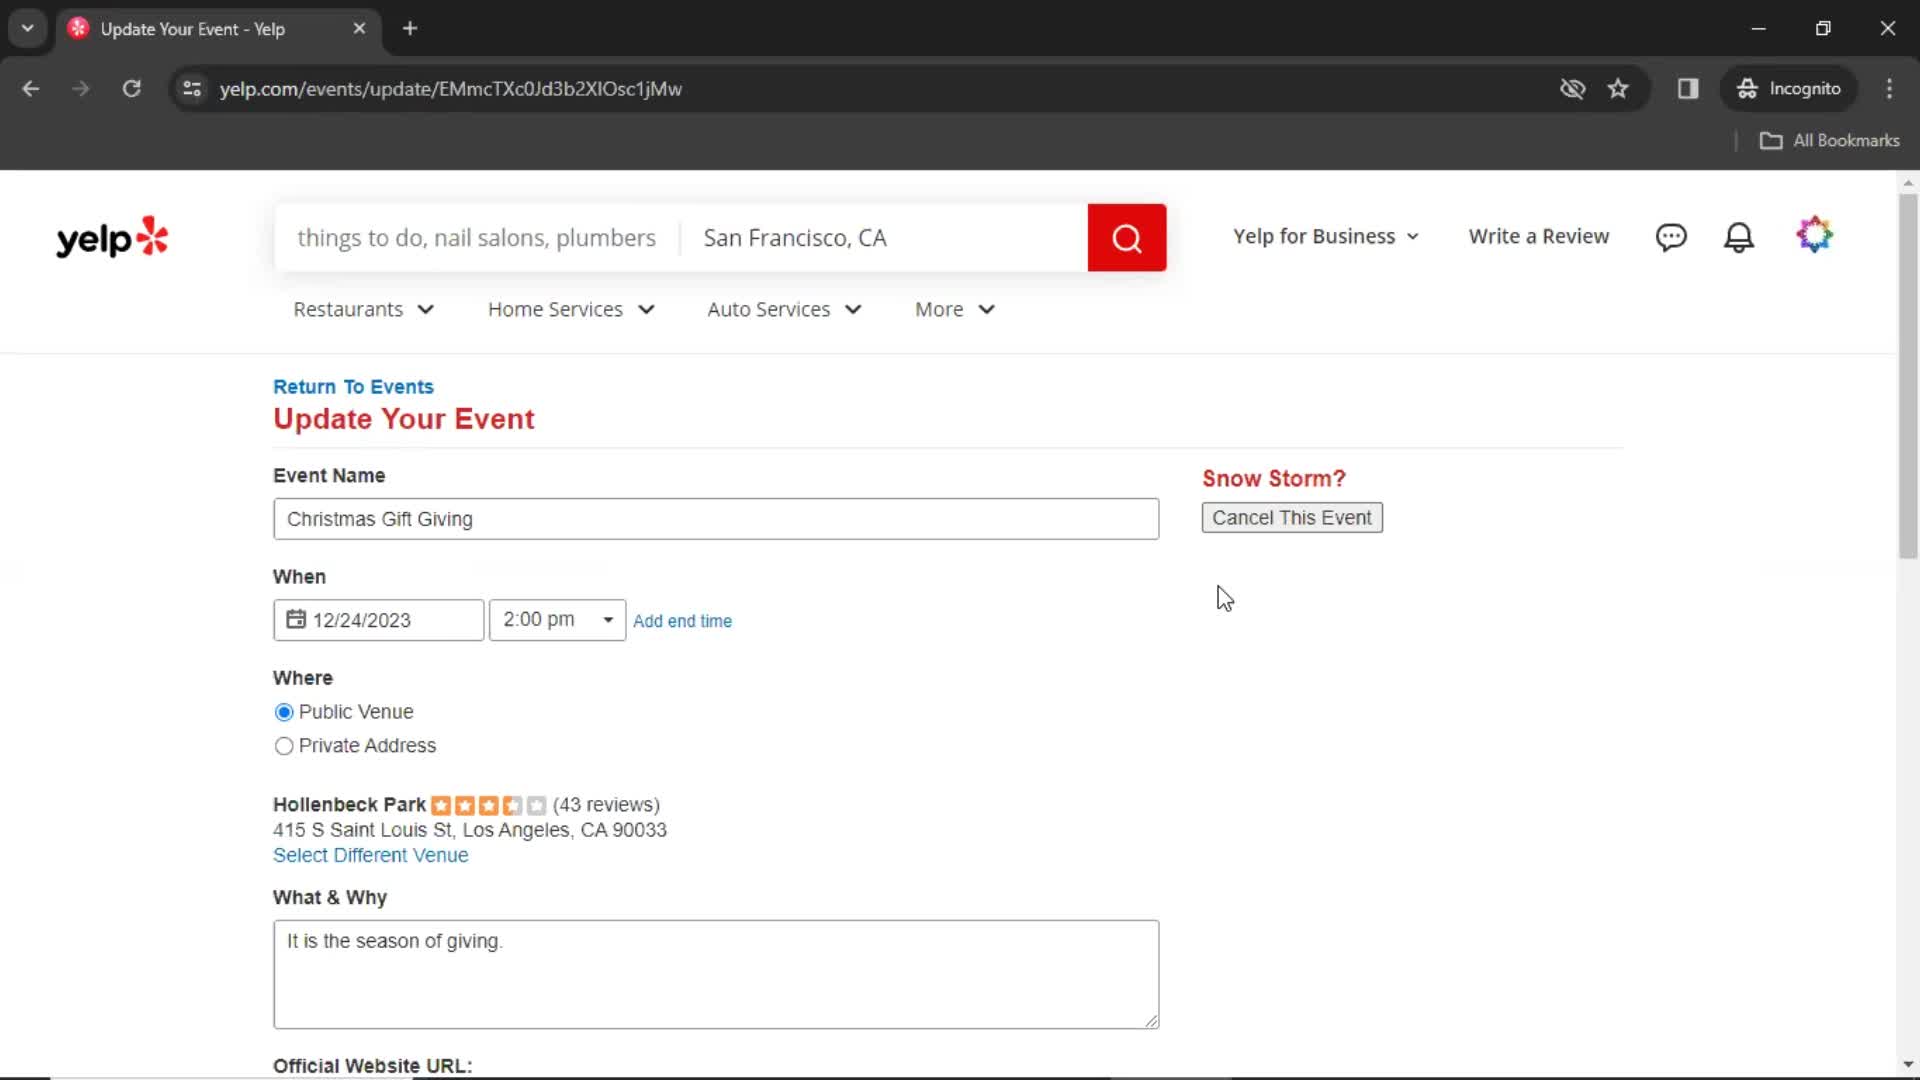Click the Cancel This Event button
1920x1080 pixels.
pyautogui.click(x=1292, y=517)
